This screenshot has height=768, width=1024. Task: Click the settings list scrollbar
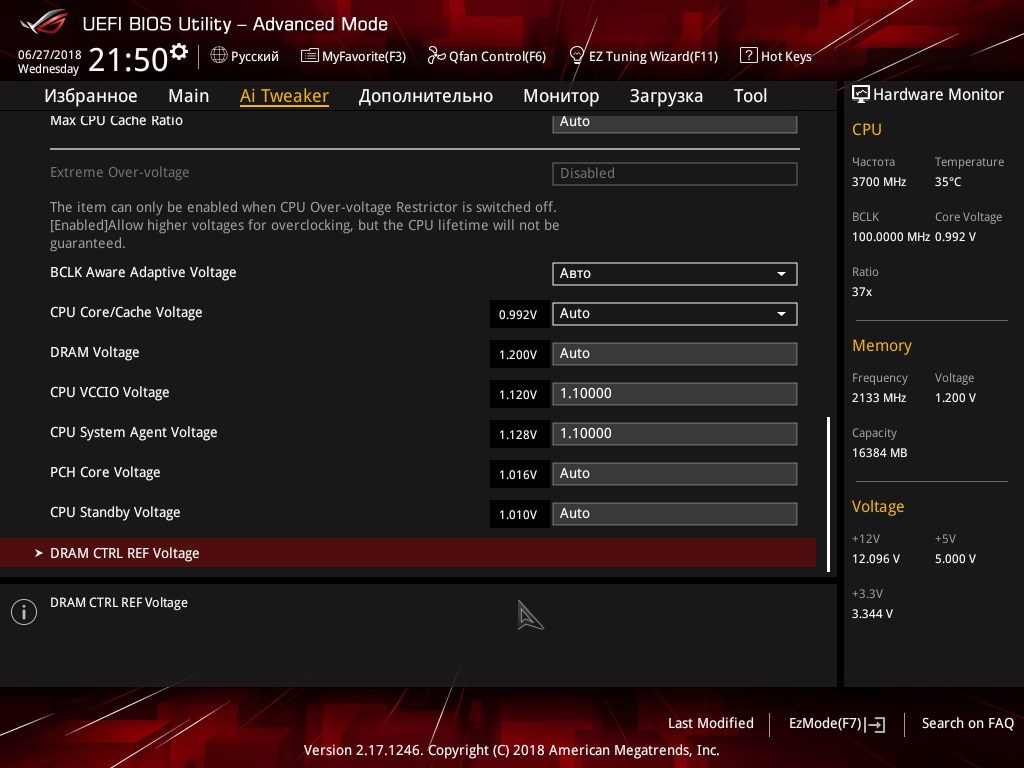[x=829, y=494]
